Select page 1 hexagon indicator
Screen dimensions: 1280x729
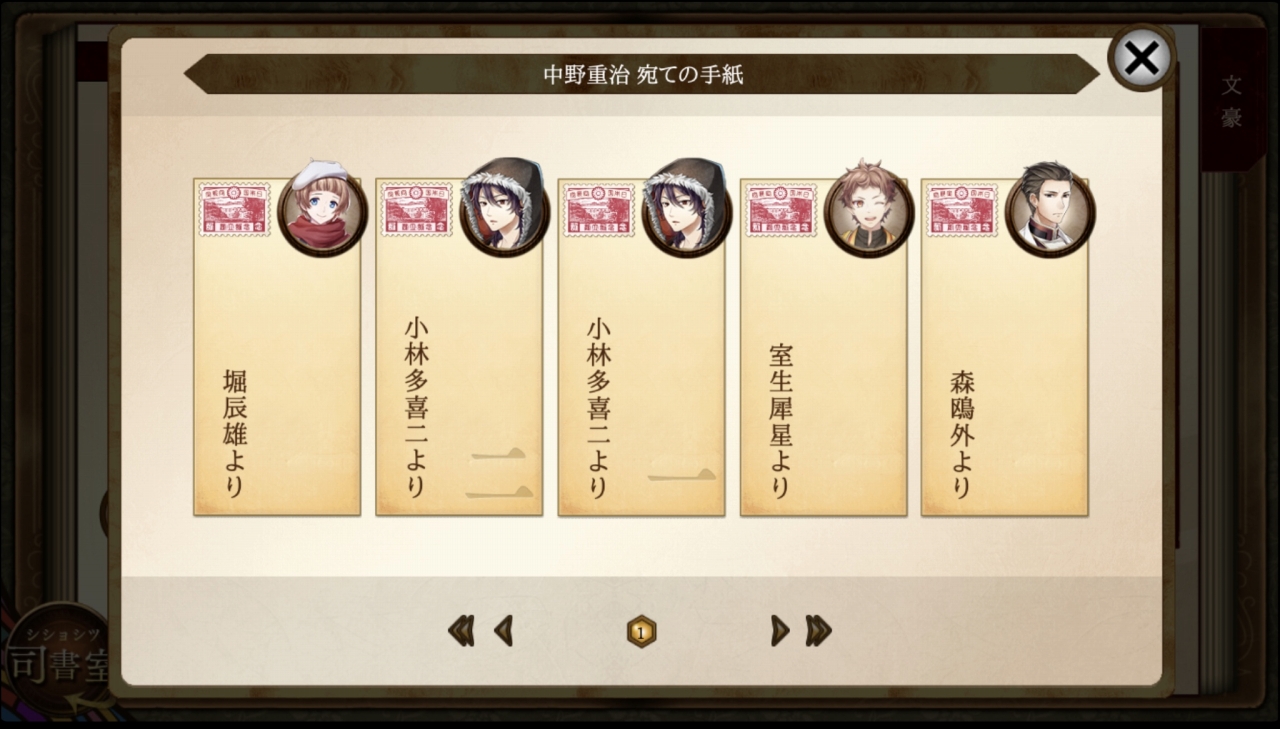click(x=641, y=632)
